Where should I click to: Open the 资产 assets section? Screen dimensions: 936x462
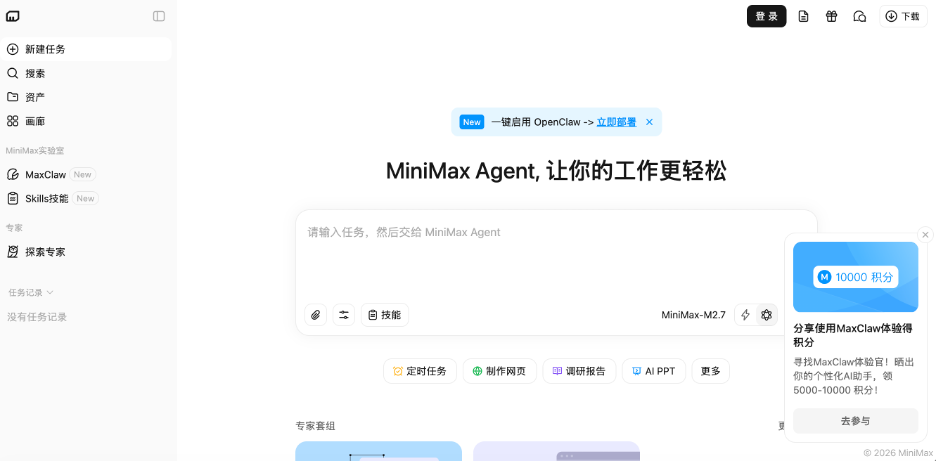point(86,97)
